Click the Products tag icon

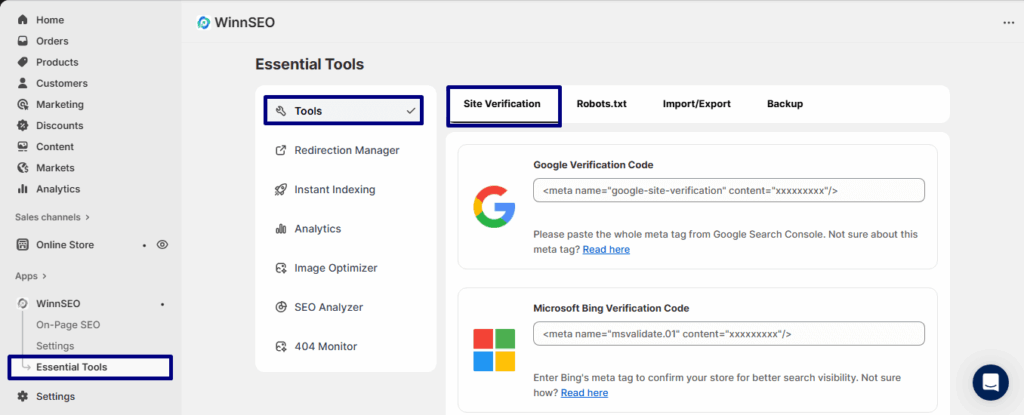pos(23,62)
